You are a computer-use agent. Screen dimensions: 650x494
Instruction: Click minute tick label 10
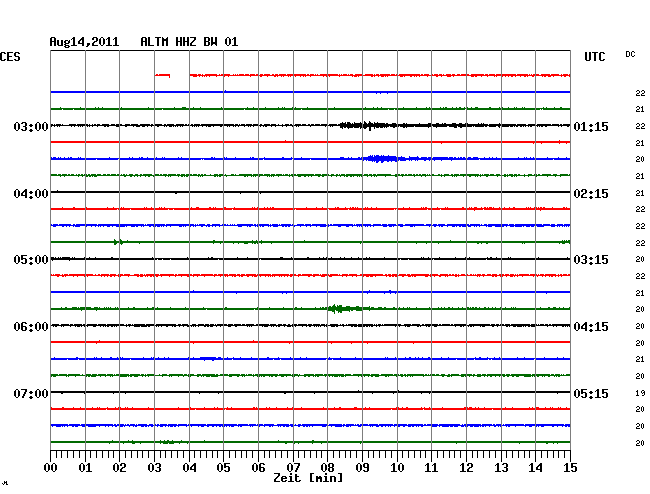[397, 468]
